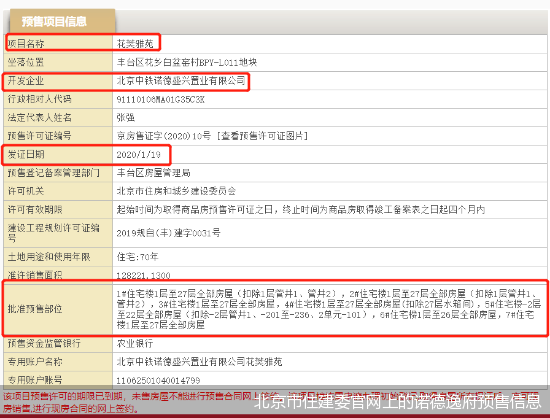Click the 项目名称 label cell
This screenshot has width=550, height=418.
pos(26,44)
